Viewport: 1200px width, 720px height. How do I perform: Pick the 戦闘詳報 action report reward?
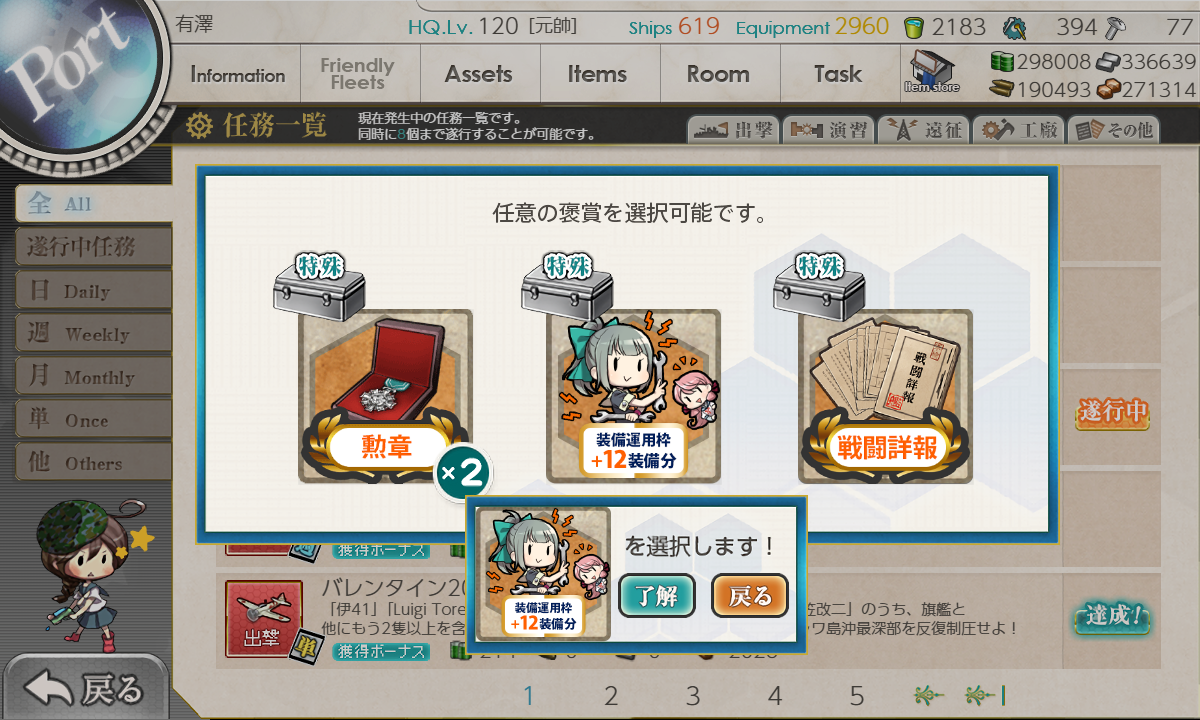coord(885,397)
